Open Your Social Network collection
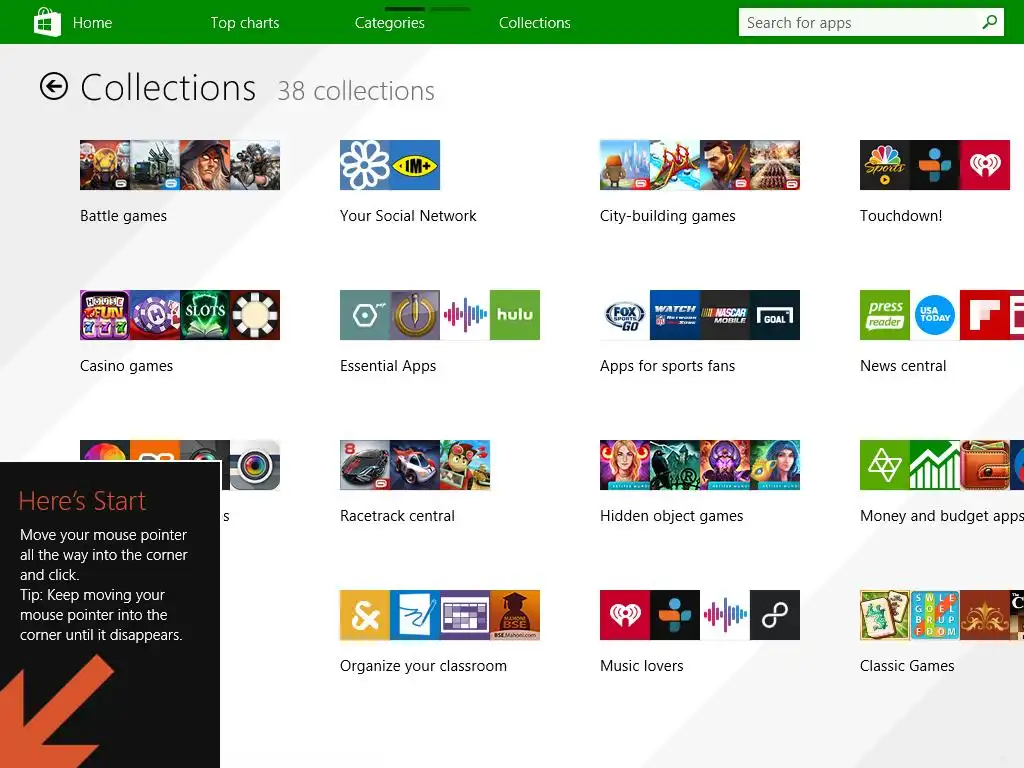1024x768 pixels. 408,216
